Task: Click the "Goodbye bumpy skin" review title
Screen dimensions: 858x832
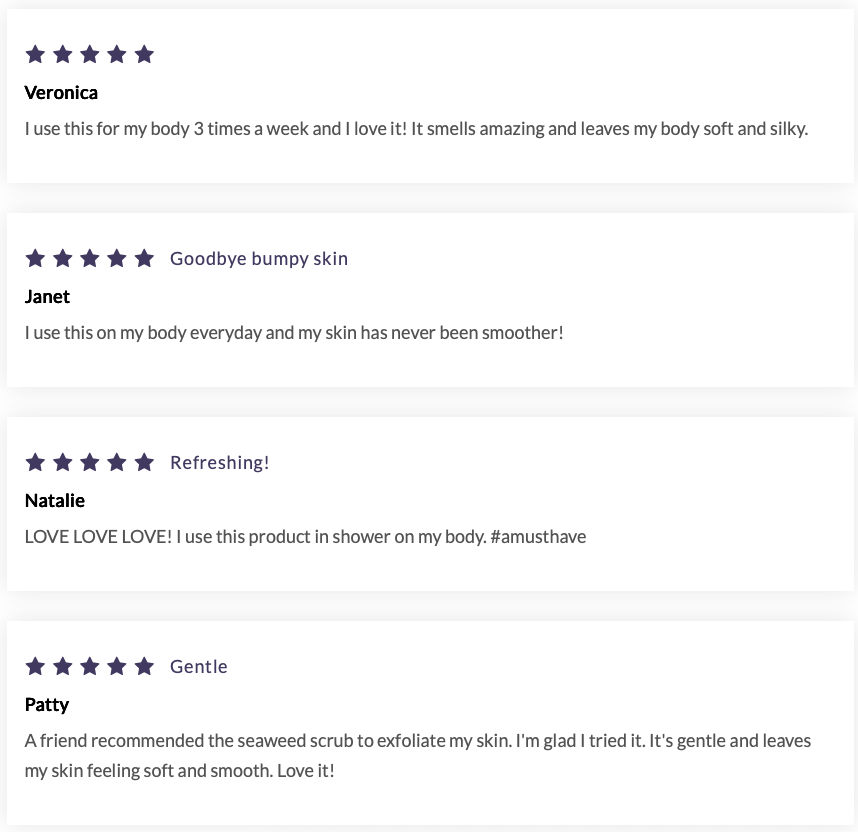Action: coord(259,258)
